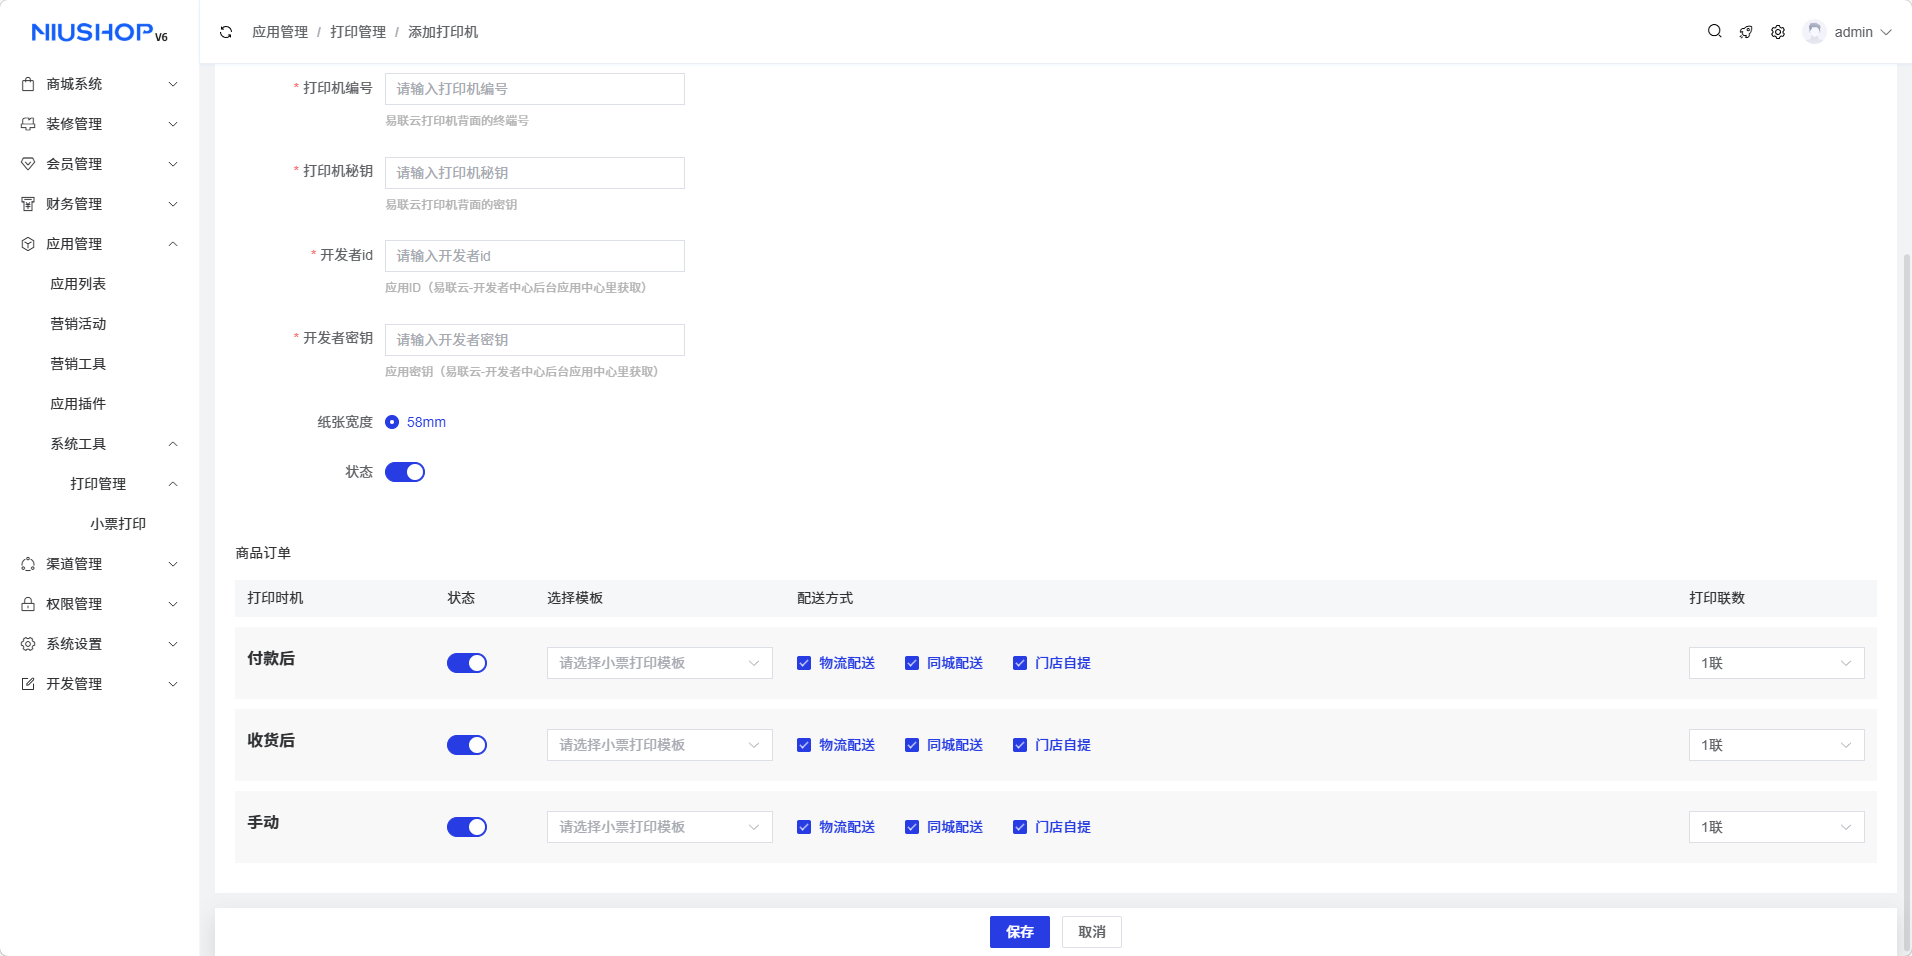Expand the 开发管理 menu chevron
This screenshot has height=956, width=1912.
pyautogui.click(x=173, y=684)
